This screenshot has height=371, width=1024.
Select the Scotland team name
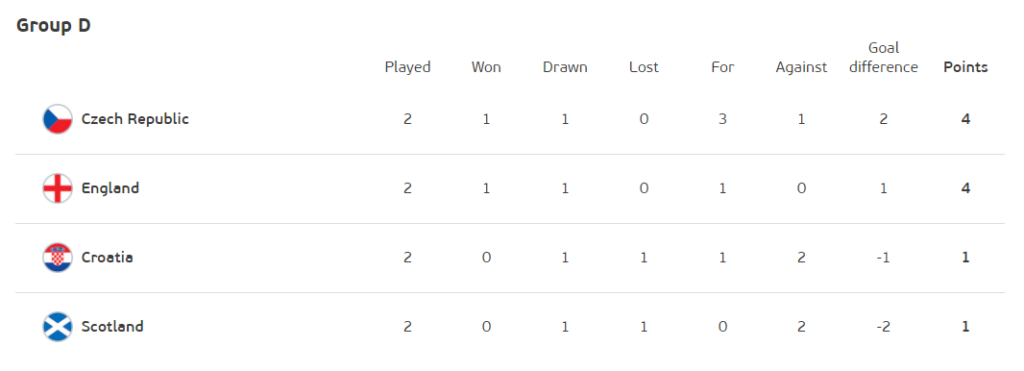(112, 327)
